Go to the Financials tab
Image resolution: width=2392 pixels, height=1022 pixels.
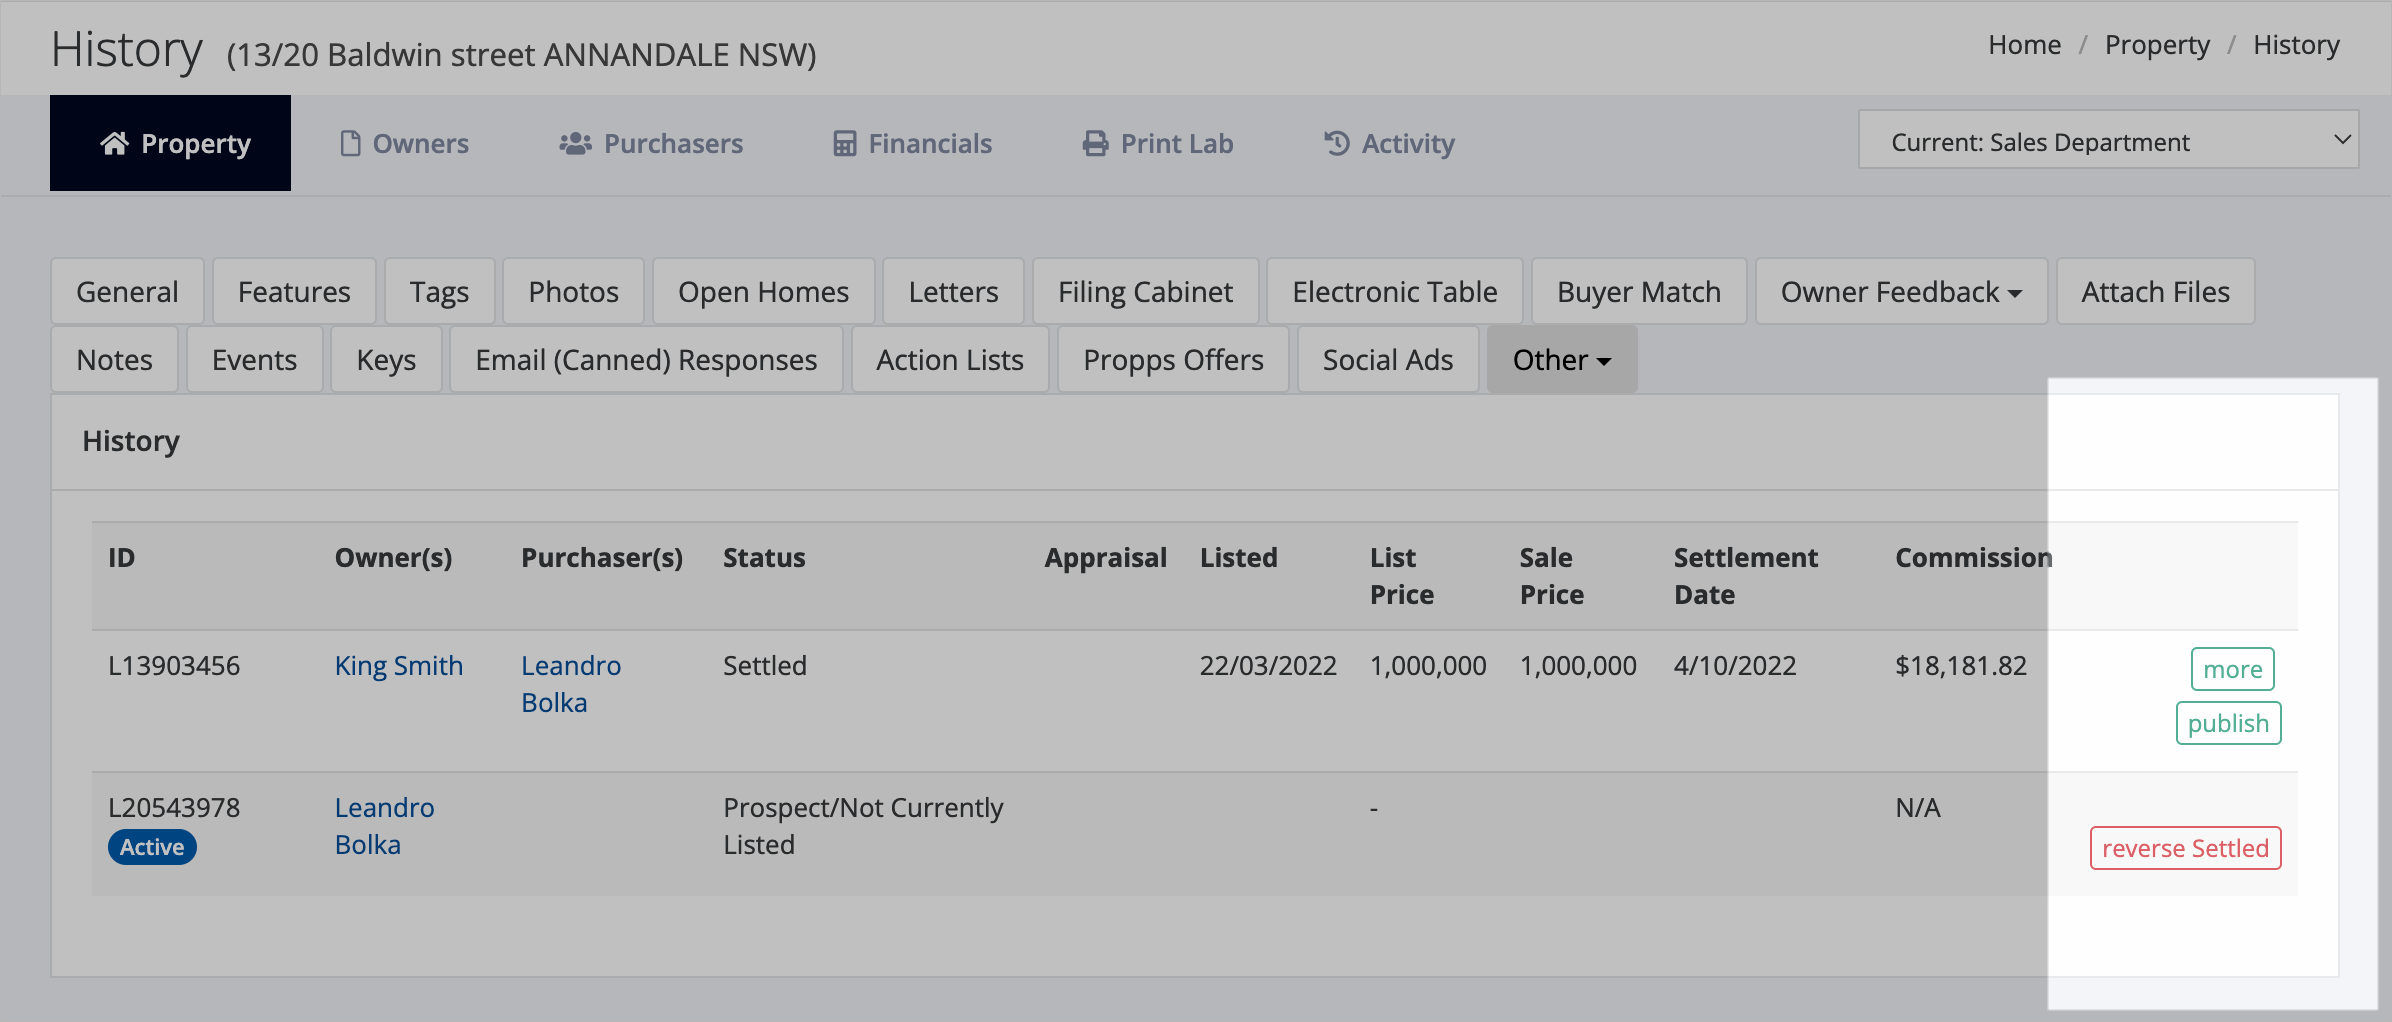[912, 143]
